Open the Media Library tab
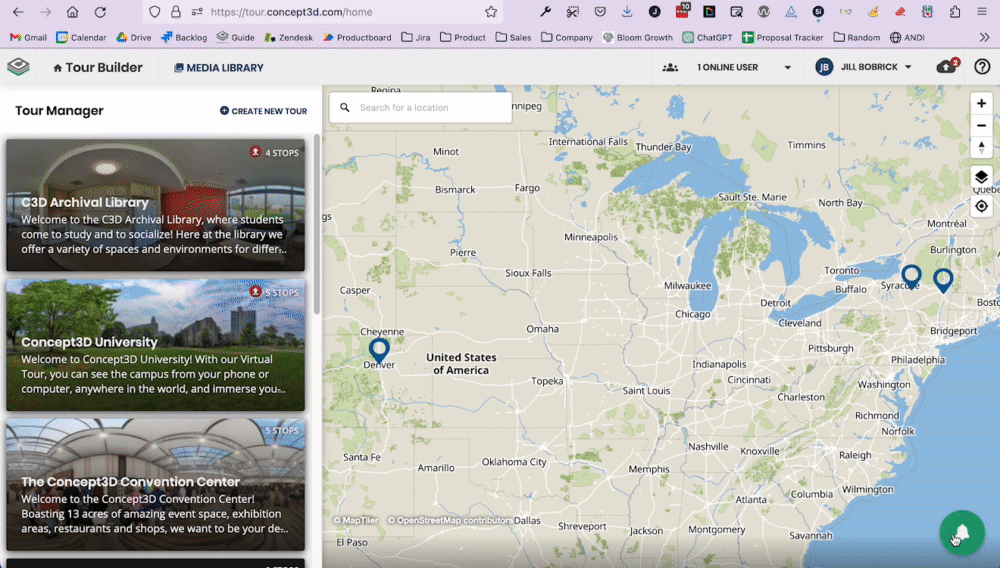Screen dimensions: 1000x568 pos(219,68)
